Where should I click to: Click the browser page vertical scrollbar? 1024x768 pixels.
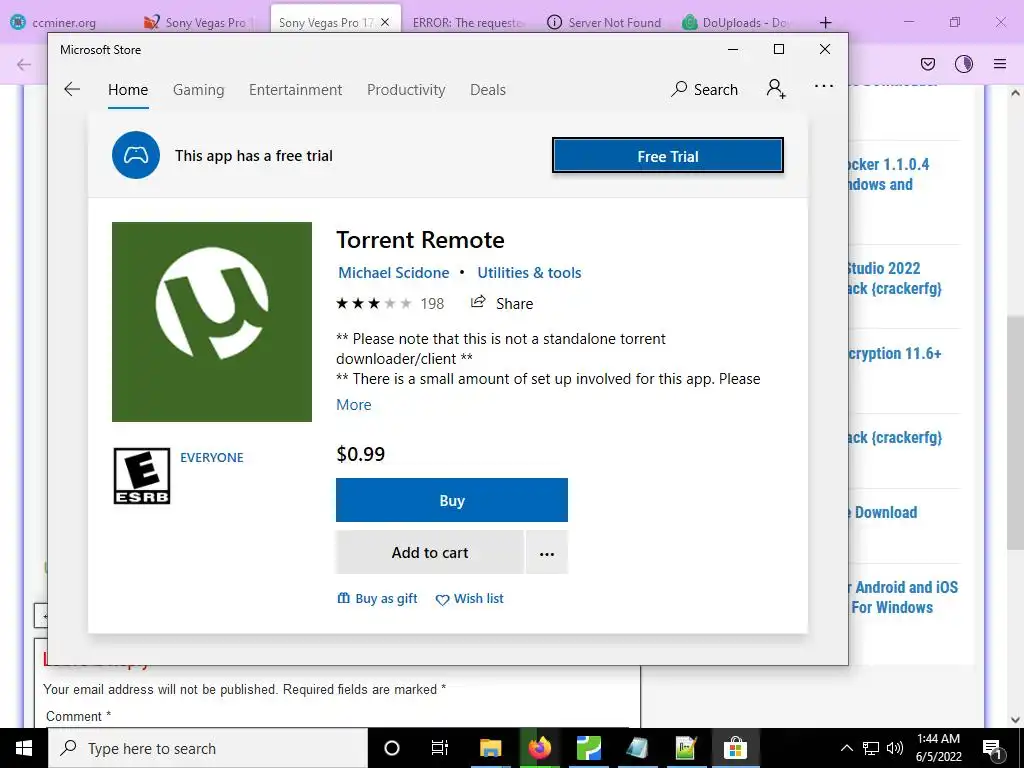pyautogui.click(x=1015, y=431)
